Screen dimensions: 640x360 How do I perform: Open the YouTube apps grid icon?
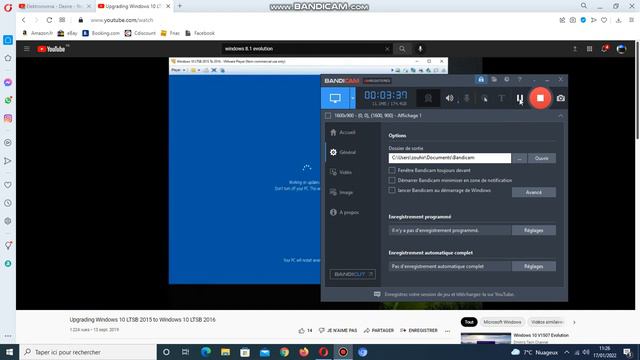point(589,49)
